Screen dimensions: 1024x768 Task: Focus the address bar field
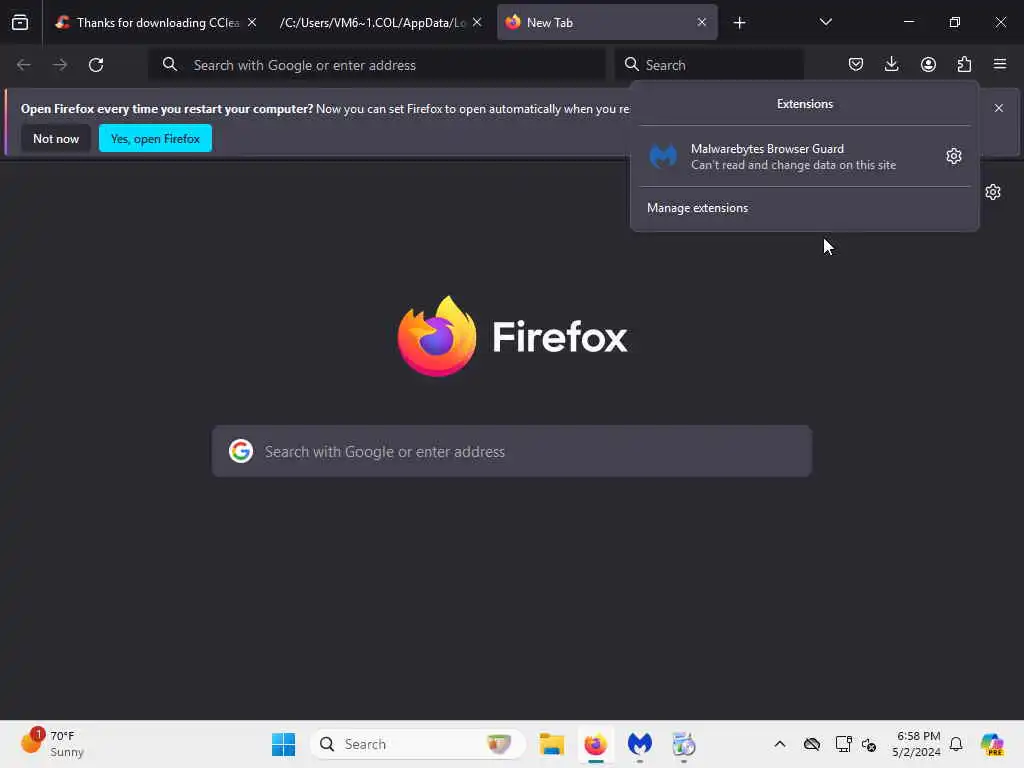pos(377,65)
